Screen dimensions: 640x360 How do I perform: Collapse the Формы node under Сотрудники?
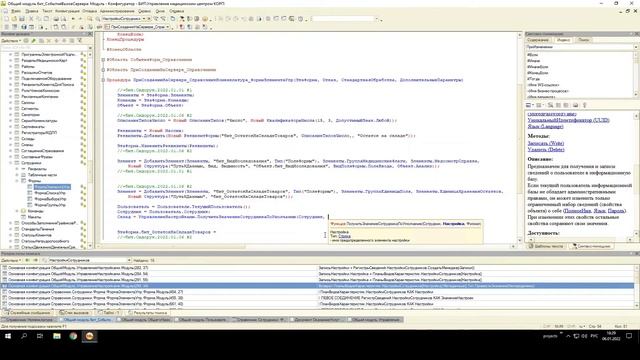(x=17, y=181)
